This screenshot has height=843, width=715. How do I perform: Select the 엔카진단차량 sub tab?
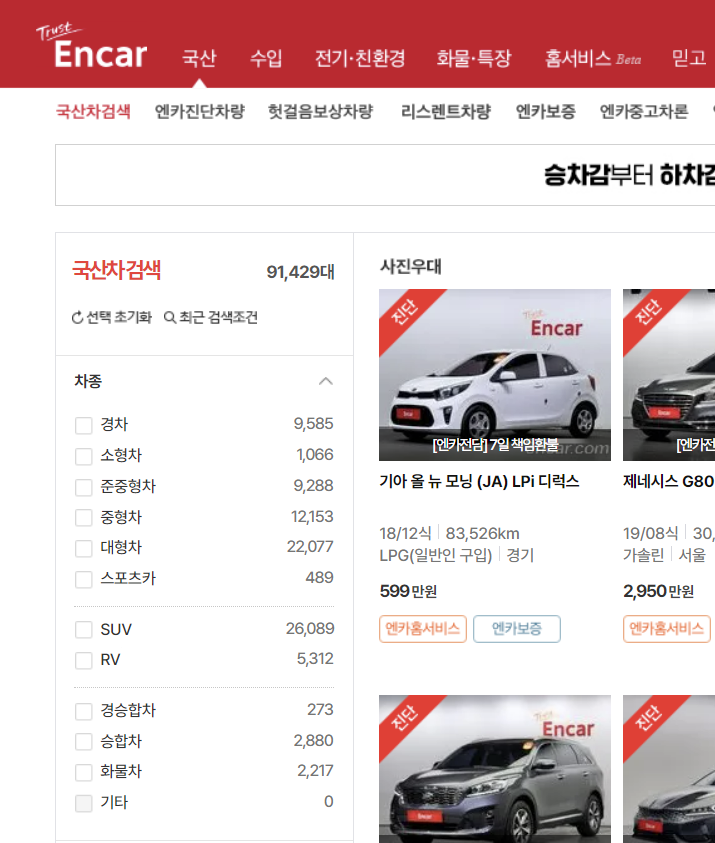(x=199, y=111)
